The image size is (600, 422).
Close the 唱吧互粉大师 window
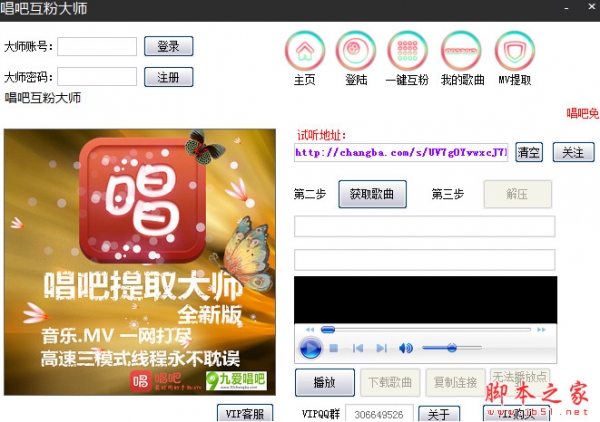coord(591,7)
